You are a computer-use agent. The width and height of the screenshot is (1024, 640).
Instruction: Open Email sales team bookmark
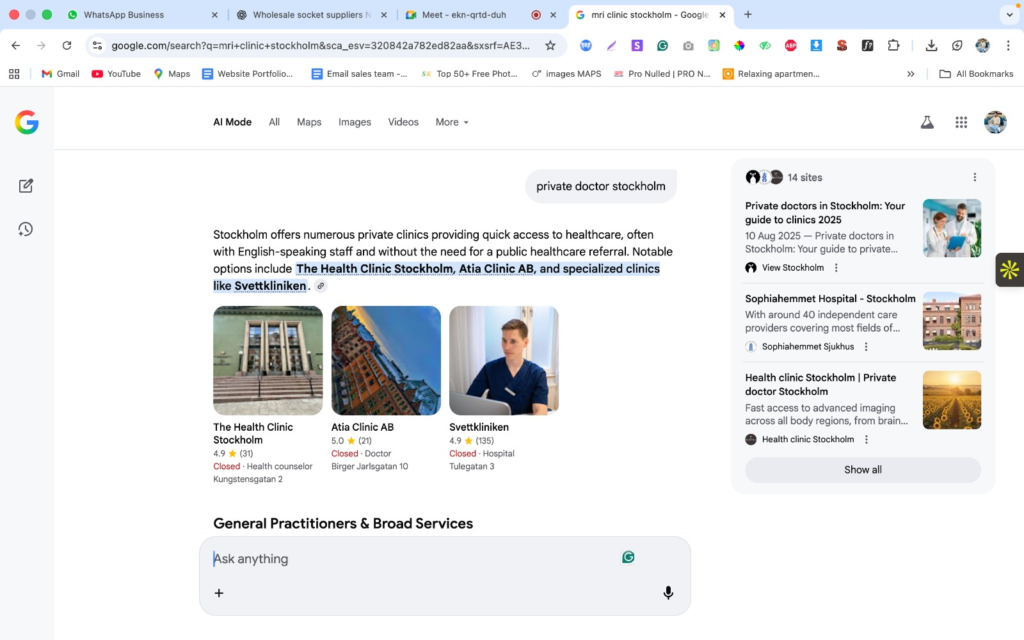tap(359, 74)
